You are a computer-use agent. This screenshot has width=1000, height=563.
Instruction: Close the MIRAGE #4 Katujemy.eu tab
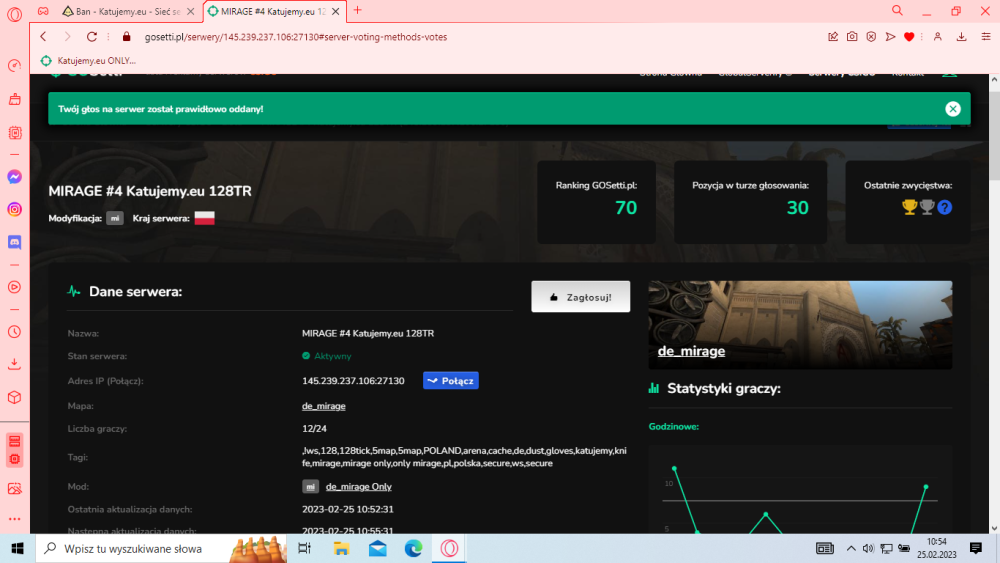pyautogui.click(x=335, y=11)
